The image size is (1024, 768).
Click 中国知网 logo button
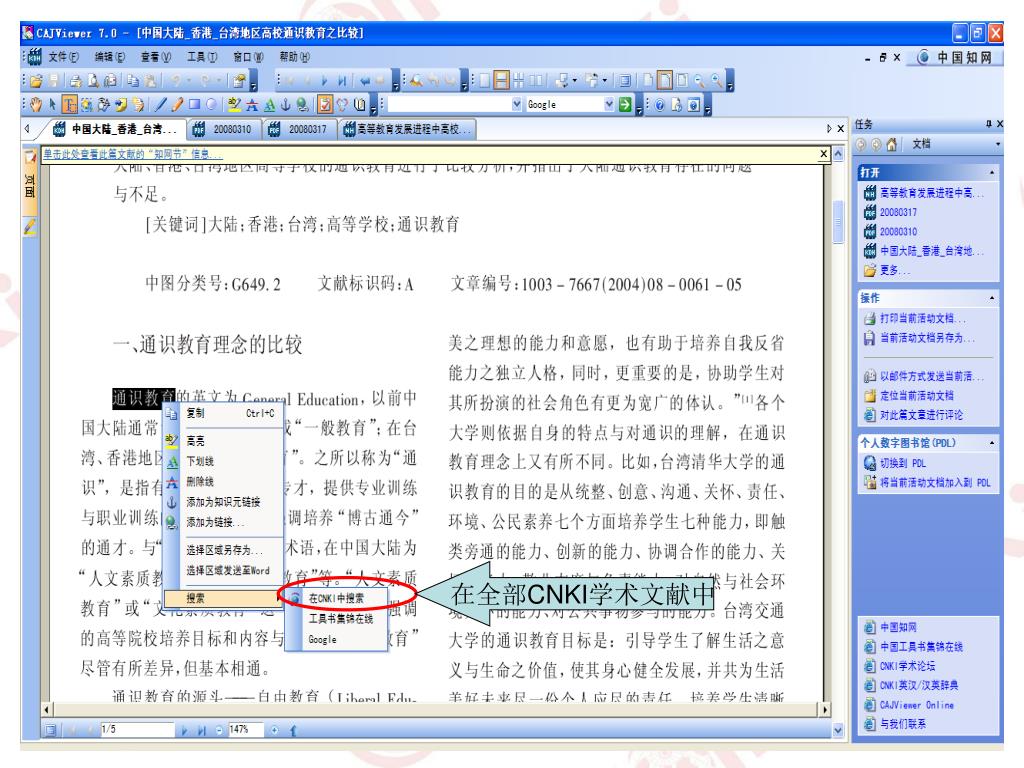tap(956, 57)
